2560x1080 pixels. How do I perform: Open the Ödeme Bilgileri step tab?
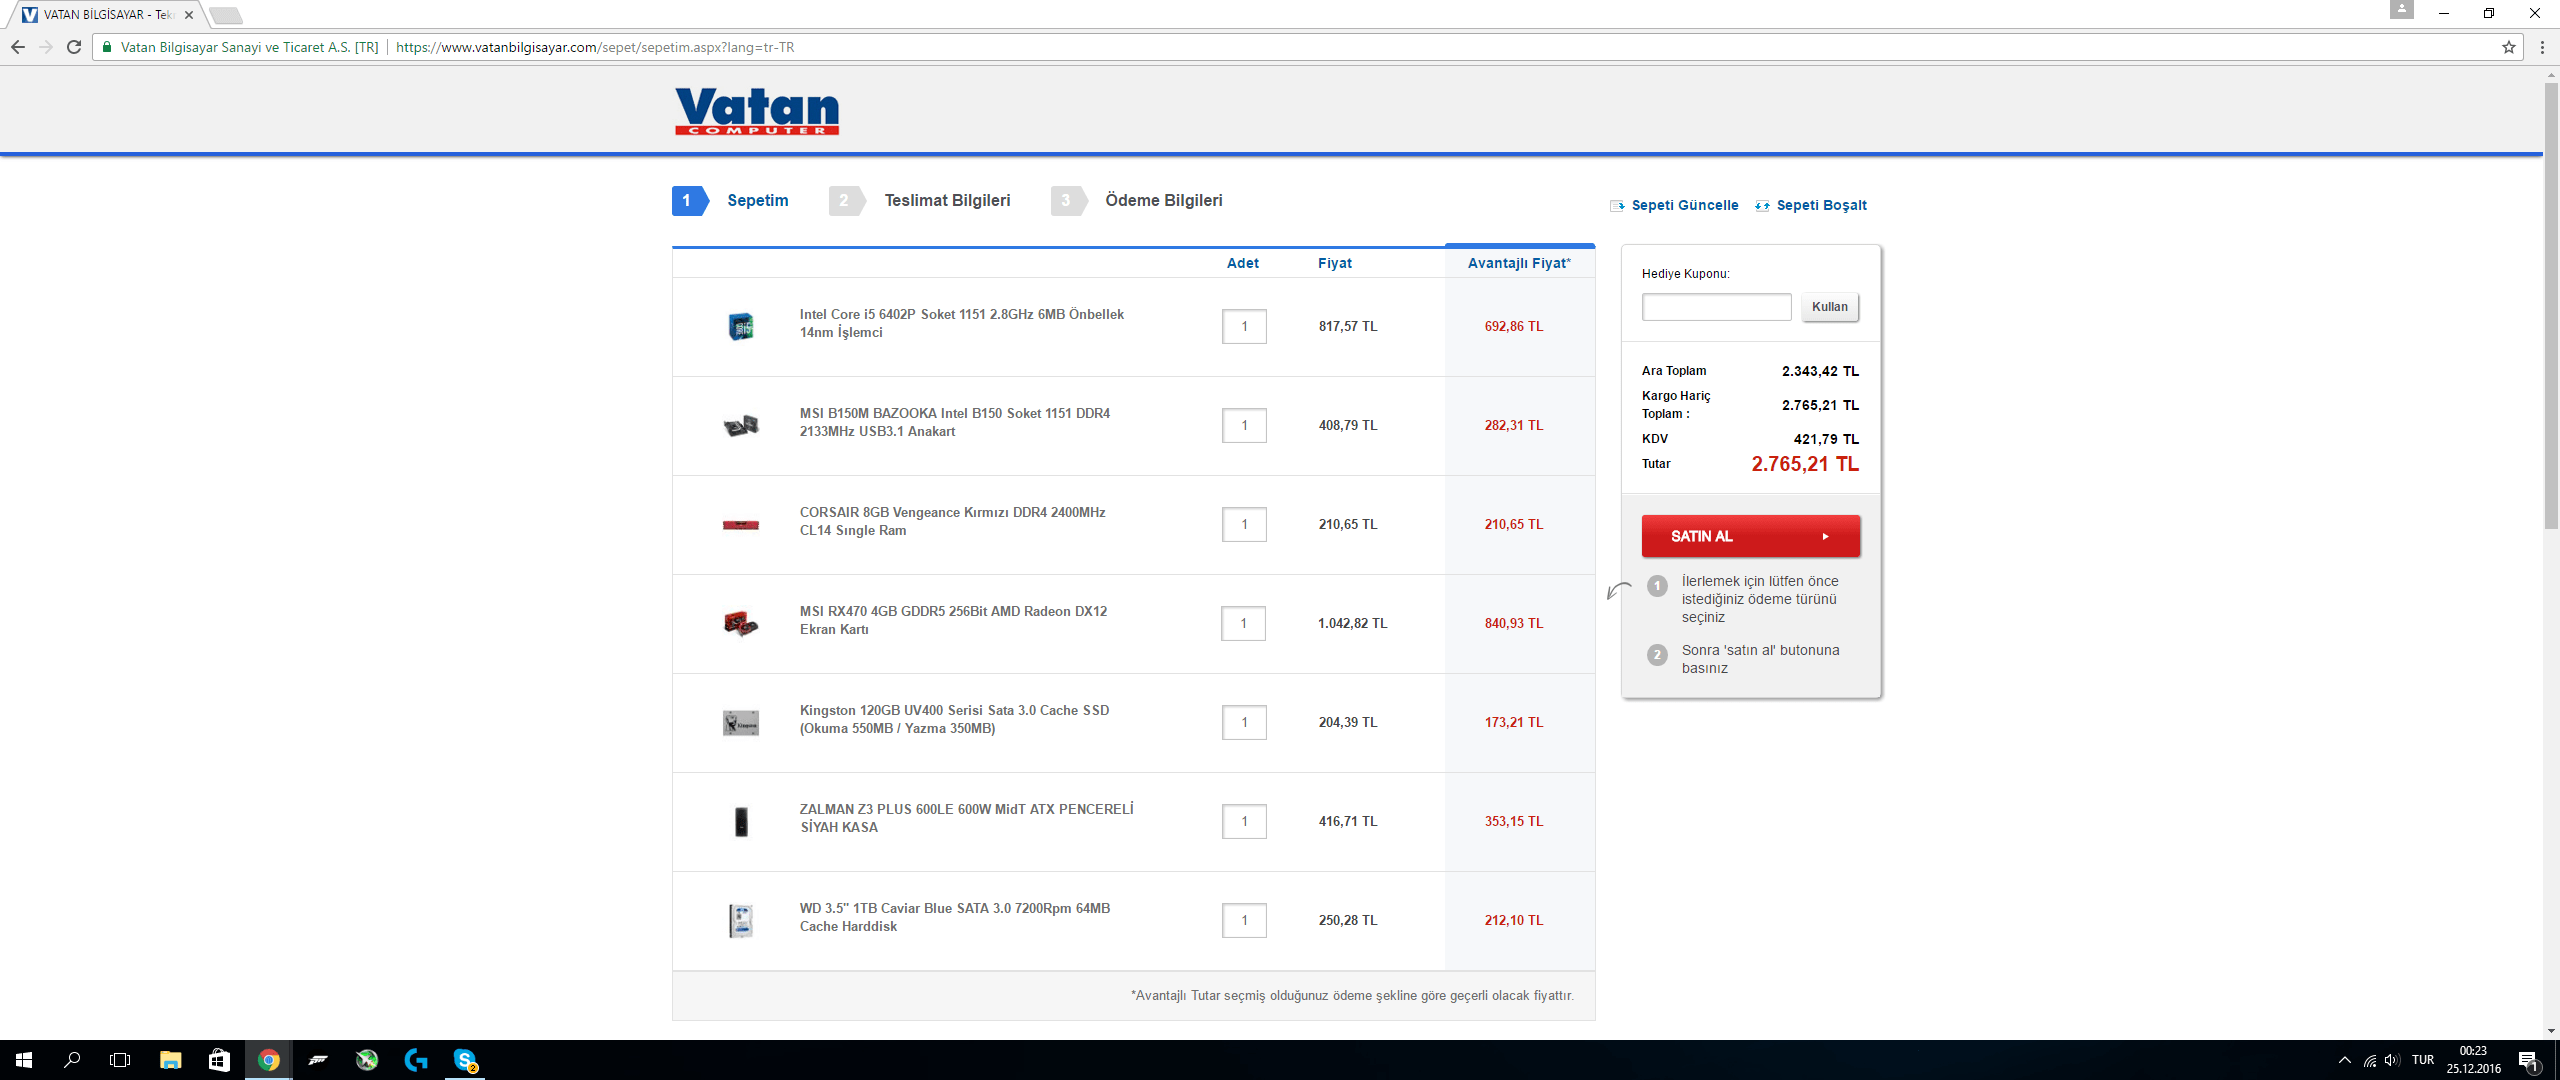coord(1163,200)
